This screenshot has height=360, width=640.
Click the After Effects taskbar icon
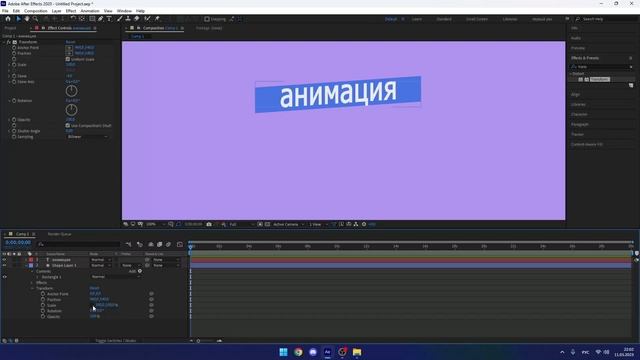point(327,352)
